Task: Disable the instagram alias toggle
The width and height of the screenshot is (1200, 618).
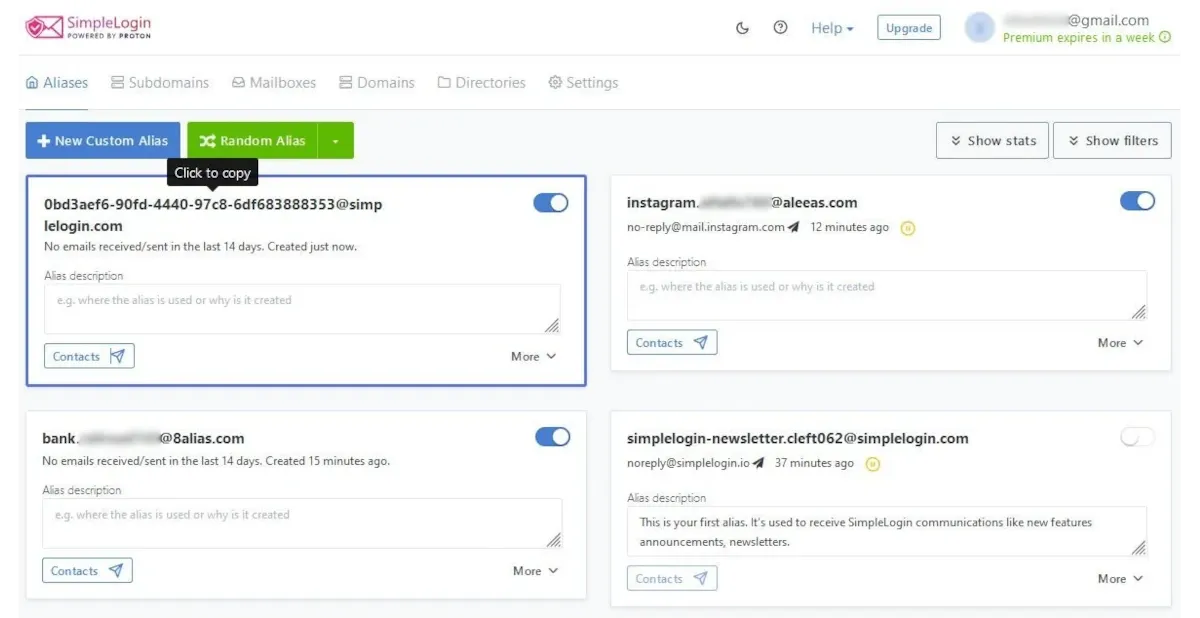Action: click(1137, 201)
